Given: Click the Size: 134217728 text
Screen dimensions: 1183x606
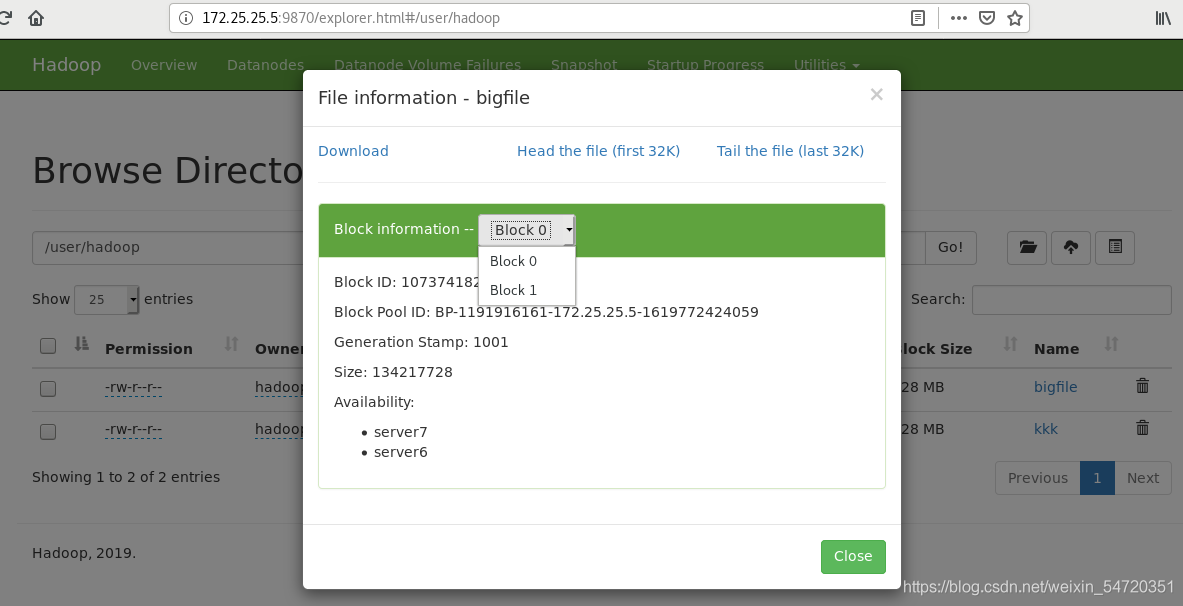Looking at the screenshot, I should tap(393, 372).
